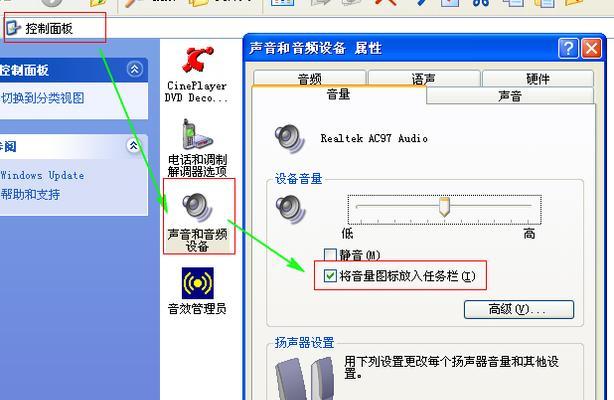Enable the 静音 mute checkbox
Viewport: 614px width, 400px height.
pyautogui.click(x=331, y=256)
